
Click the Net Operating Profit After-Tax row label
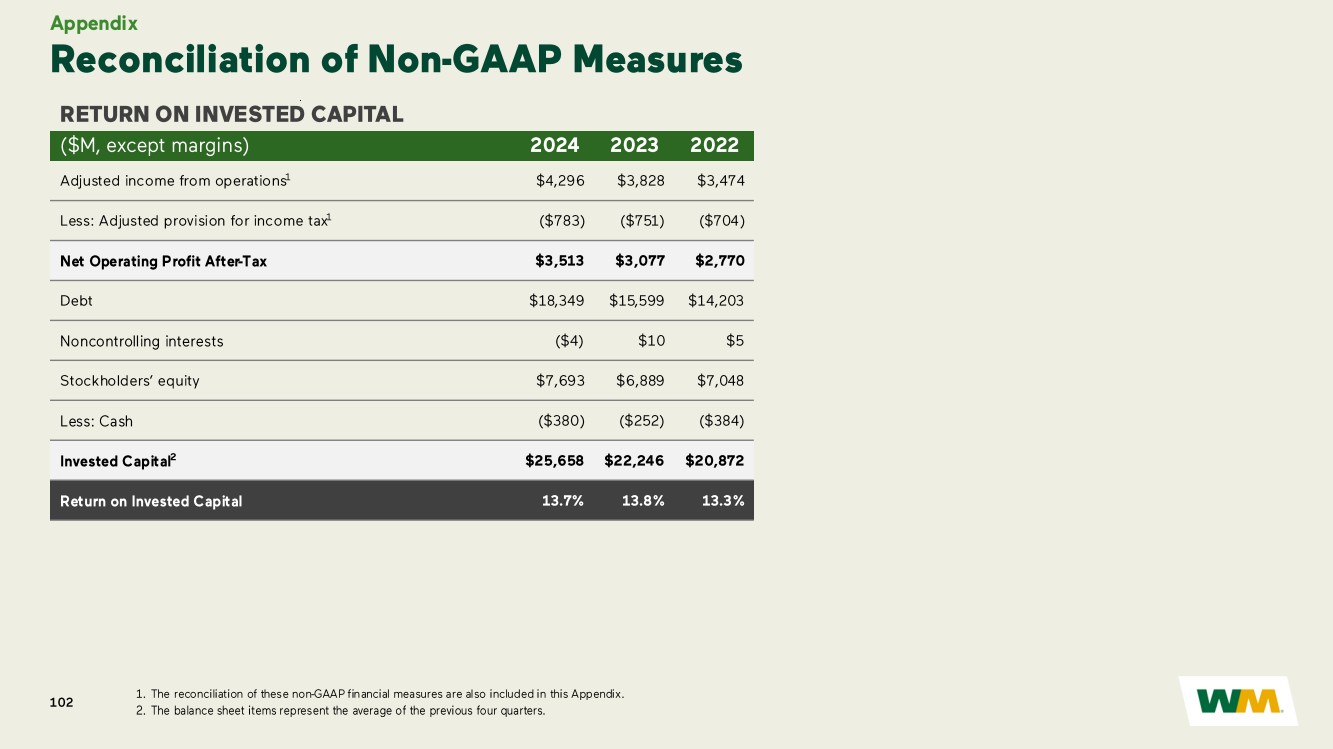(163, 261)
